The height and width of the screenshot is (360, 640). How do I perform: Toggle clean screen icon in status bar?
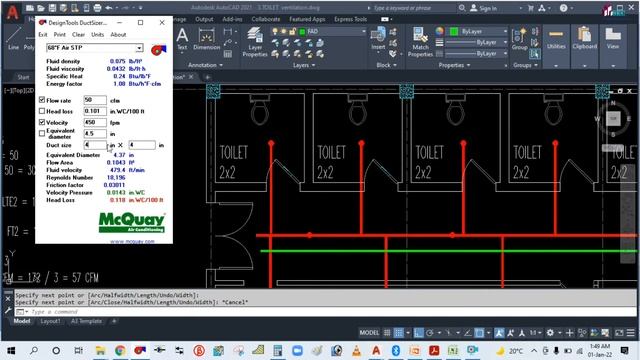coord(619,333)
